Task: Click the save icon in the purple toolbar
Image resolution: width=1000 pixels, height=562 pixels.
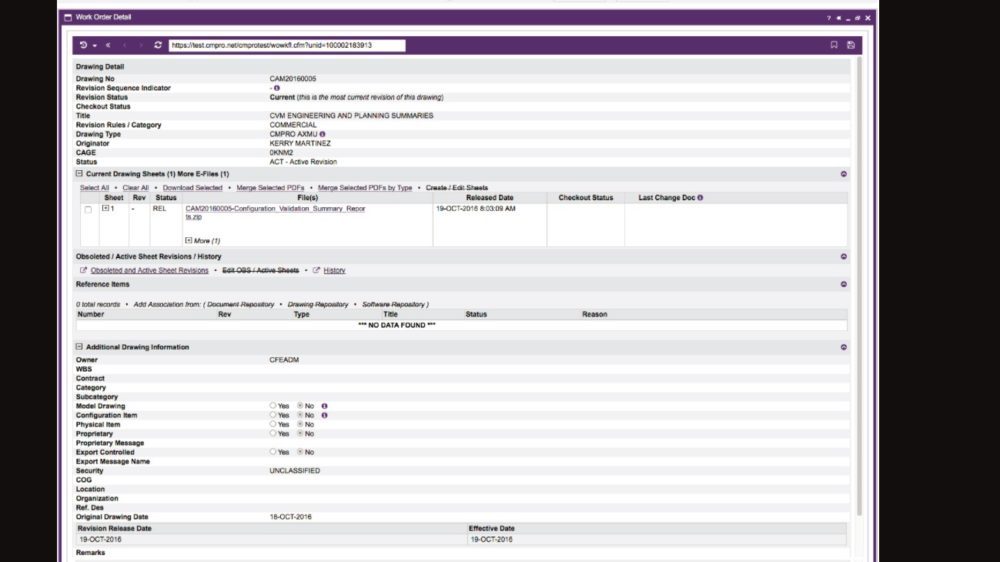Action: [850, 45]
